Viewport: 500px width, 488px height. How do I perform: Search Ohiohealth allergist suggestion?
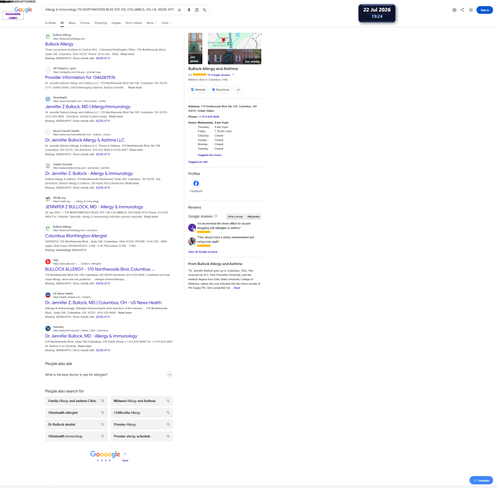pyautogui.click(x=76, y=413)
